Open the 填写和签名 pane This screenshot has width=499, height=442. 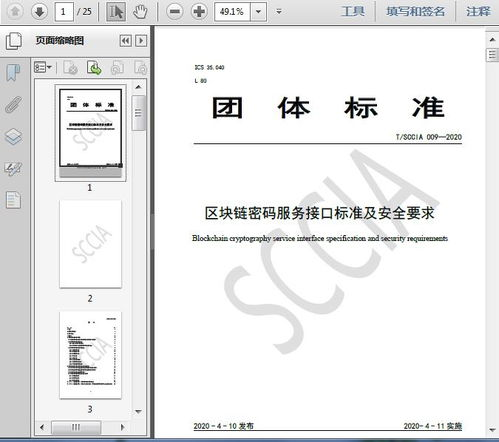click(415, 12)
